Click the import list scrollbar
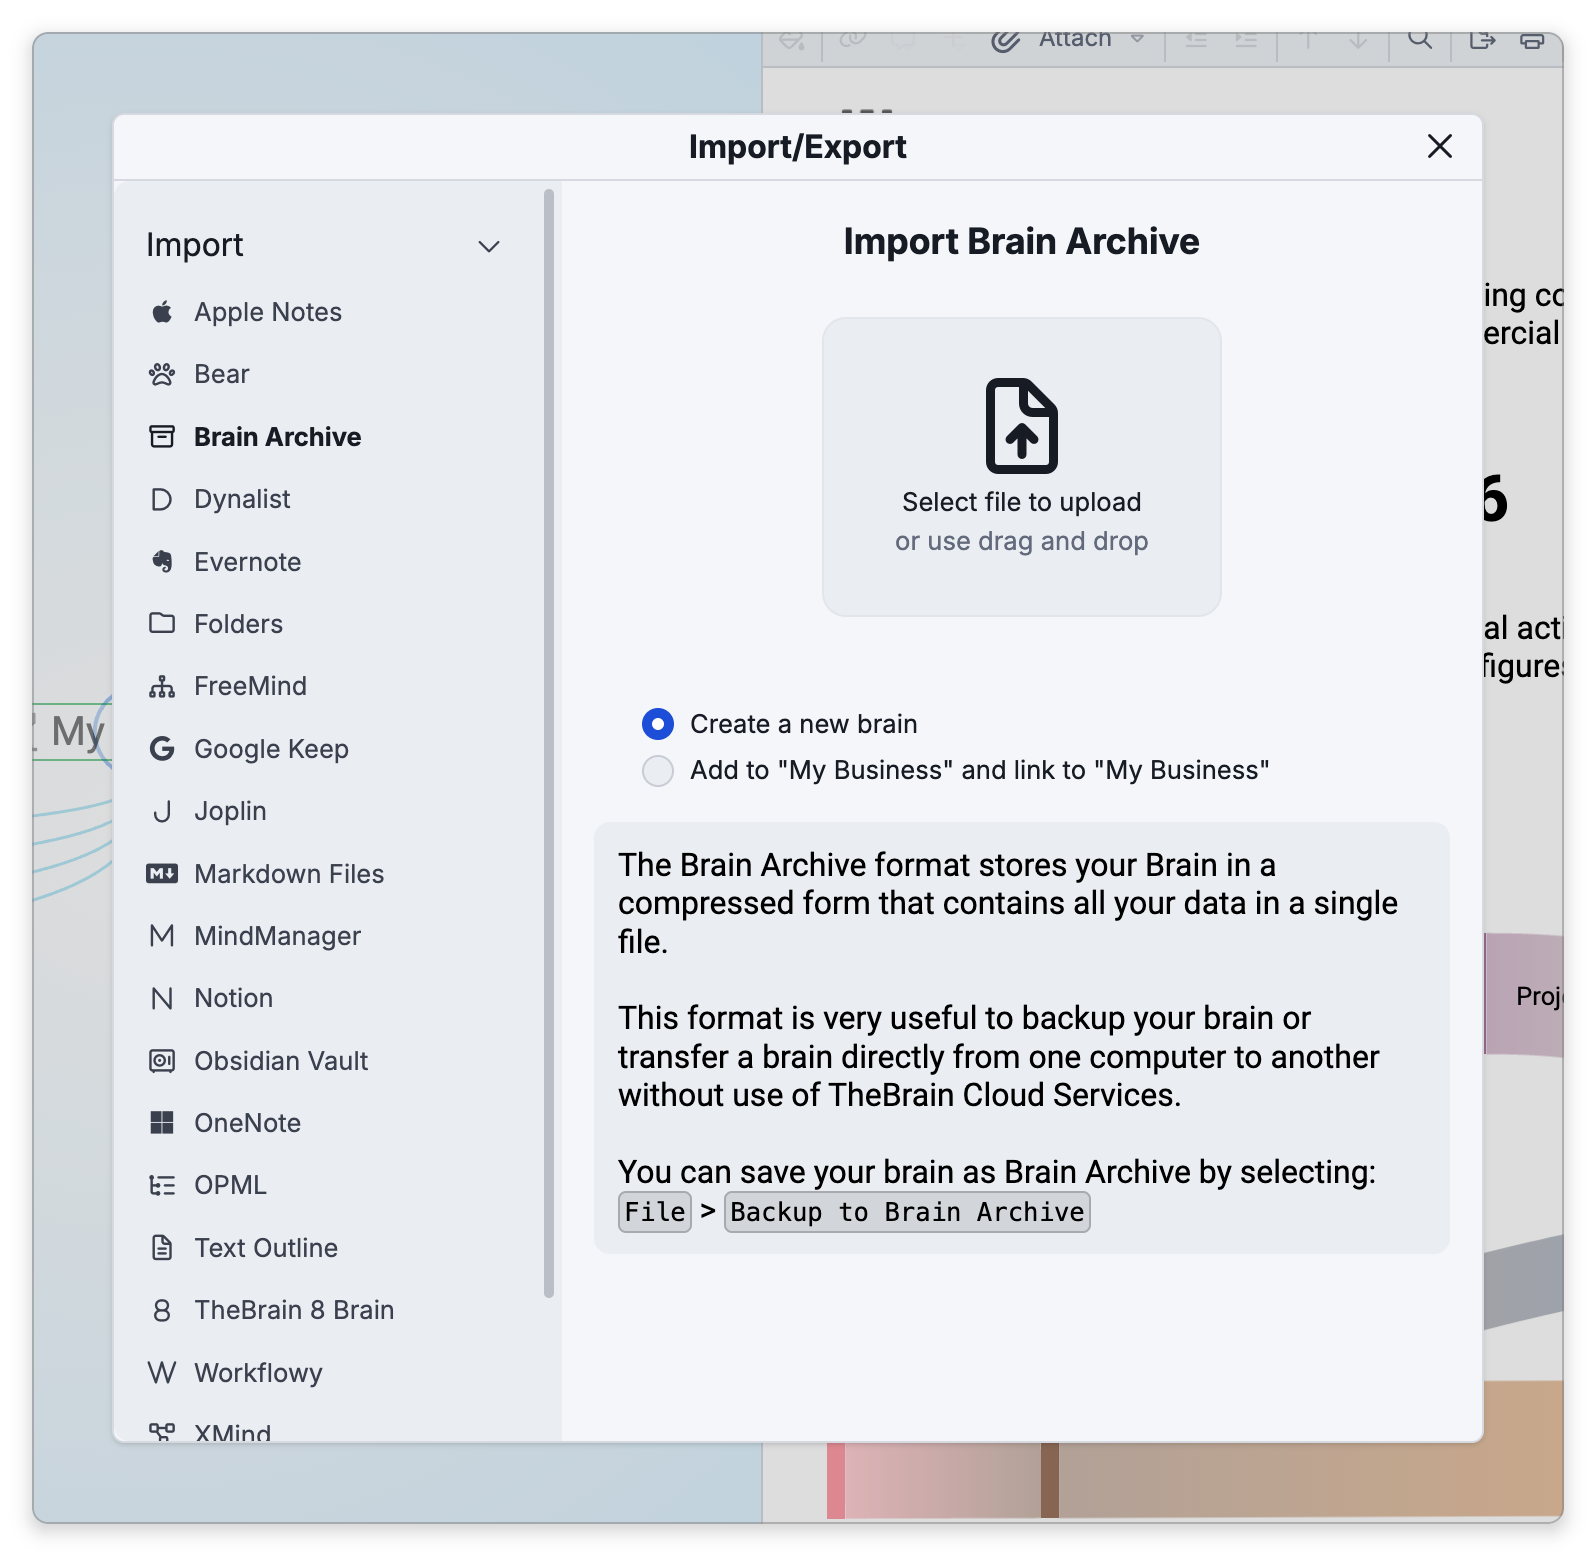Screen dimensions: 1596x1556 (x=548, y=744)
